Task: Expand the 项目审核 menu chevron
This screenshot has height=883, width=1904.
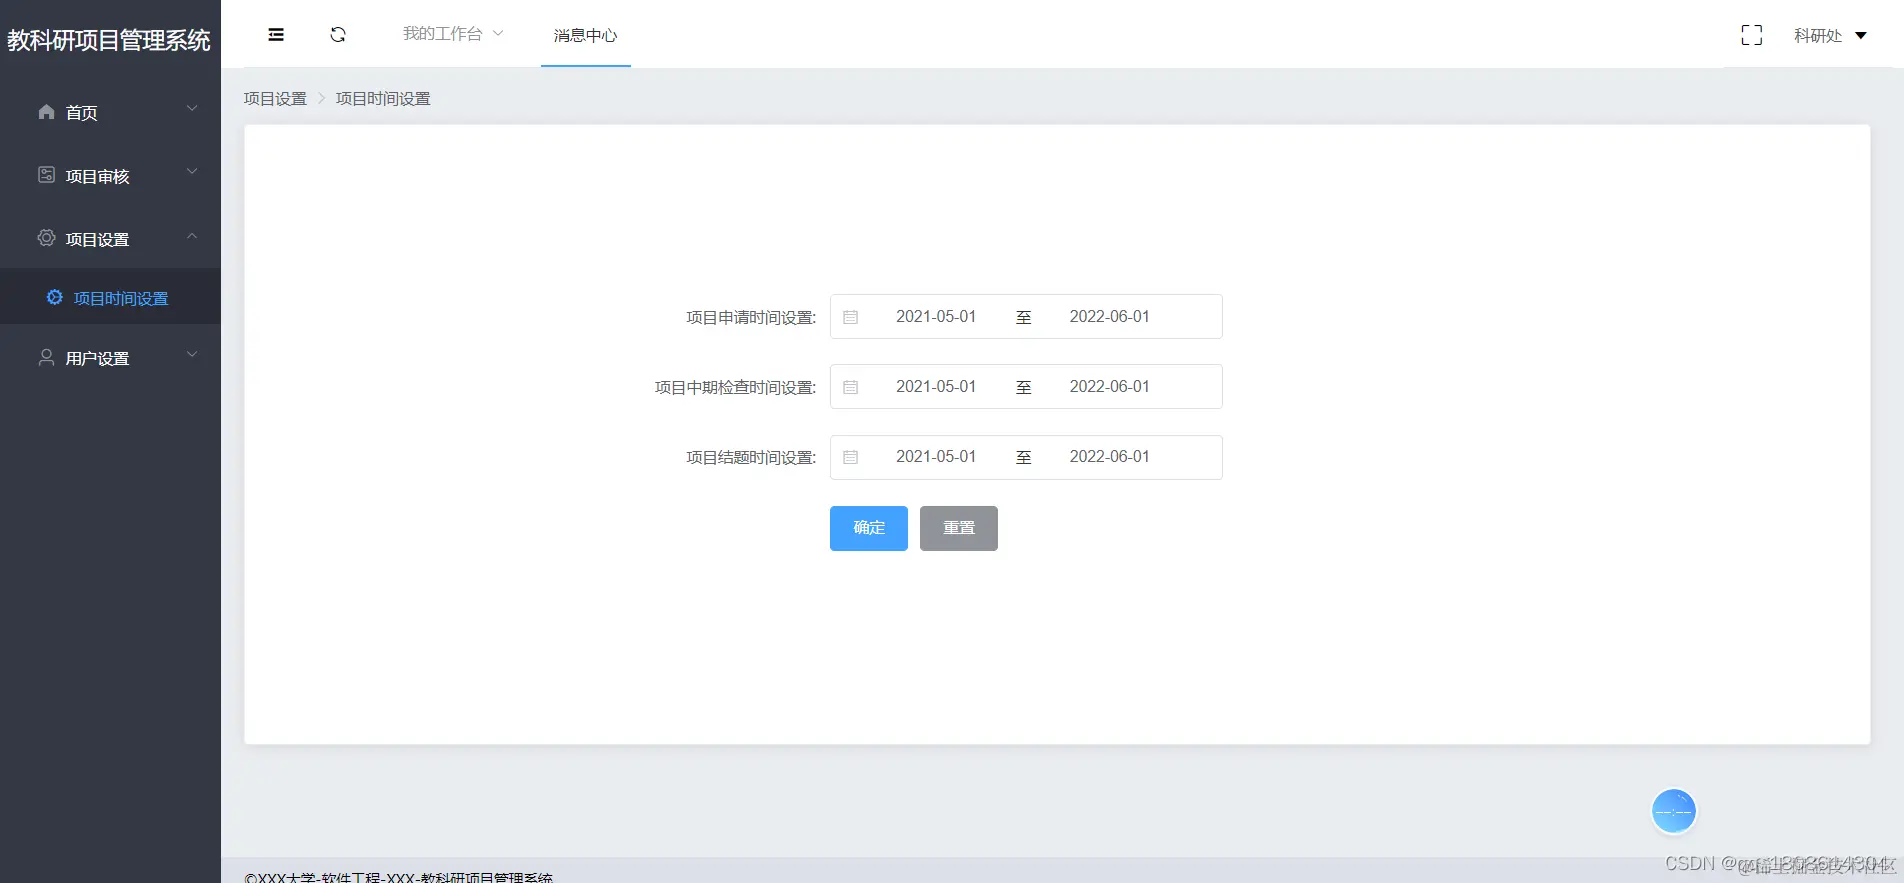Action: tap(192, 172)
